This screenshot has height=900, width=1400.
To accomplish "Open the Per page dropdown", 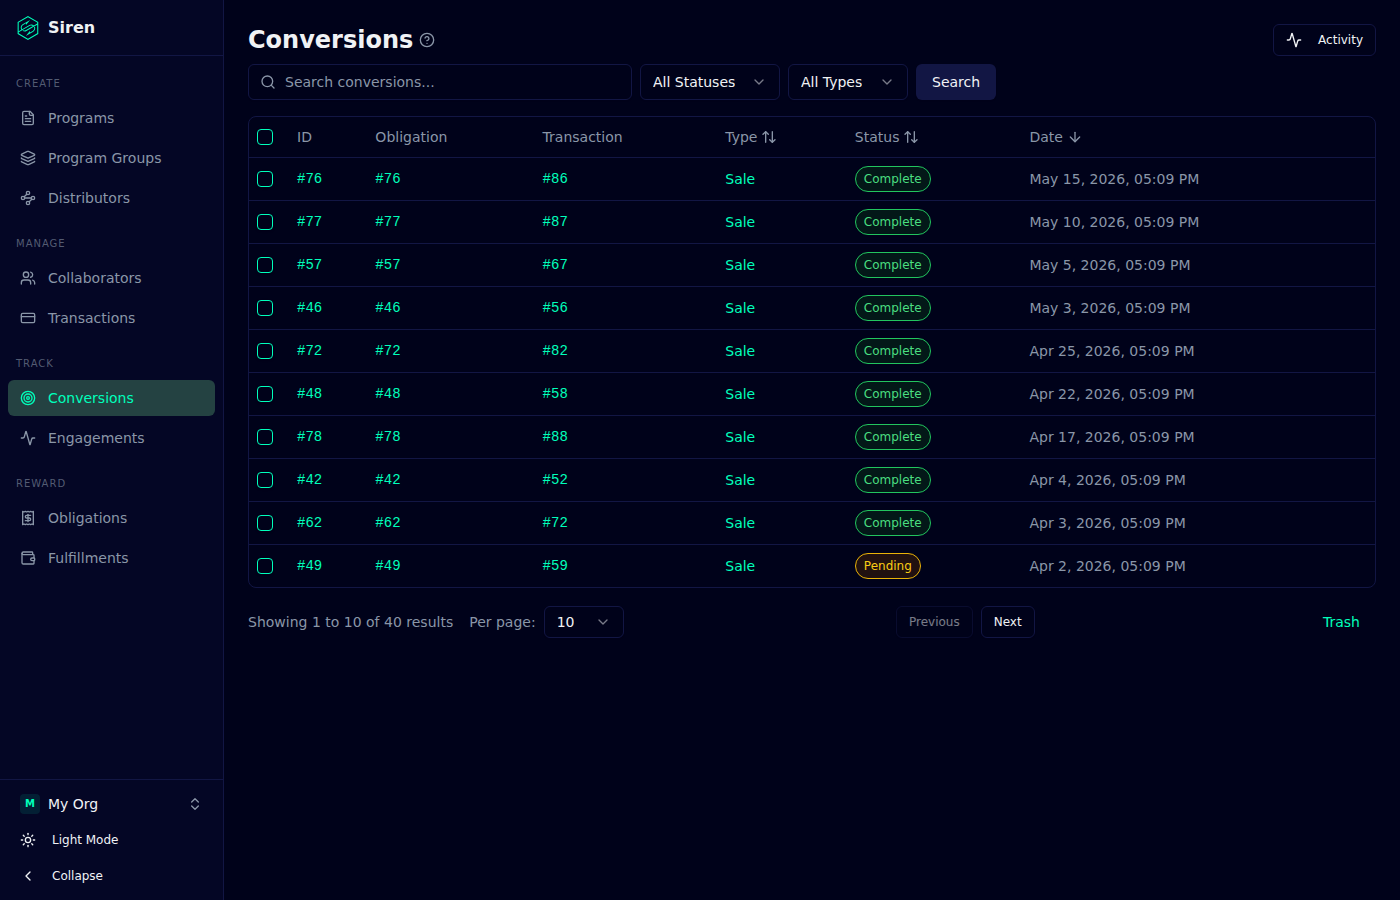I will coord(583,622).
